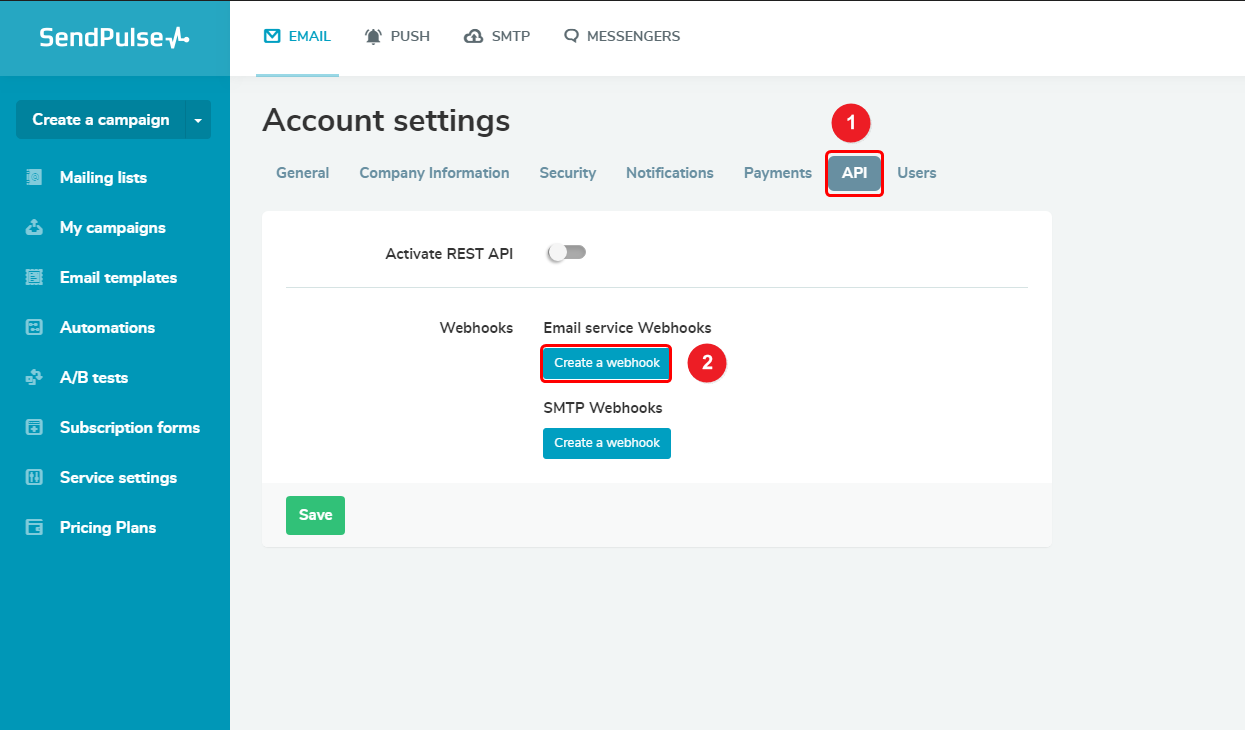
Task: Enable the Activate REST API toggle
Action: pyautogui.click(x=566, y=253)
